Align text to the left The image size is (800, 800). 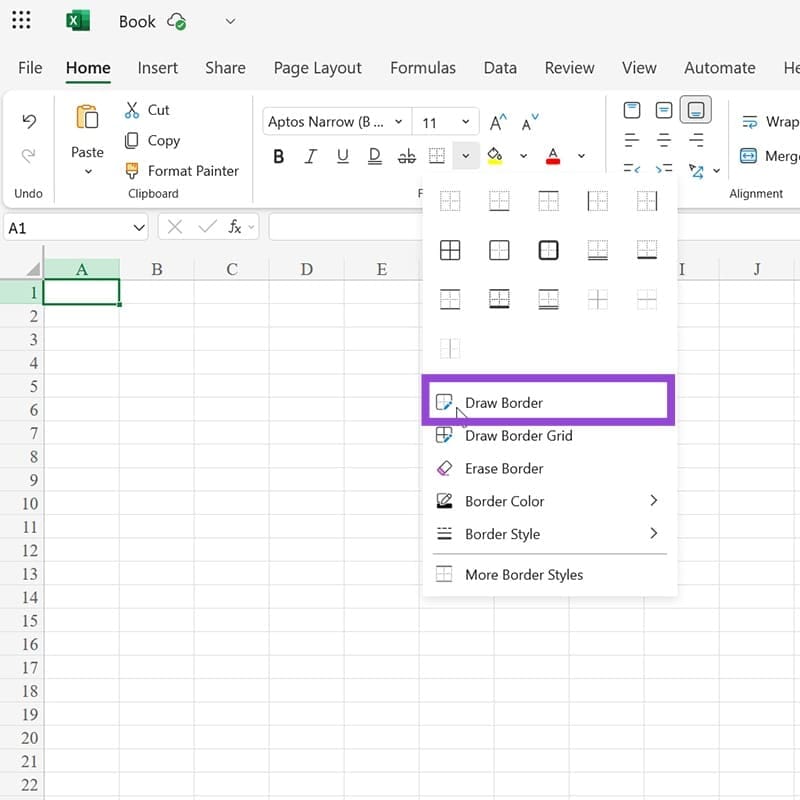632,139
